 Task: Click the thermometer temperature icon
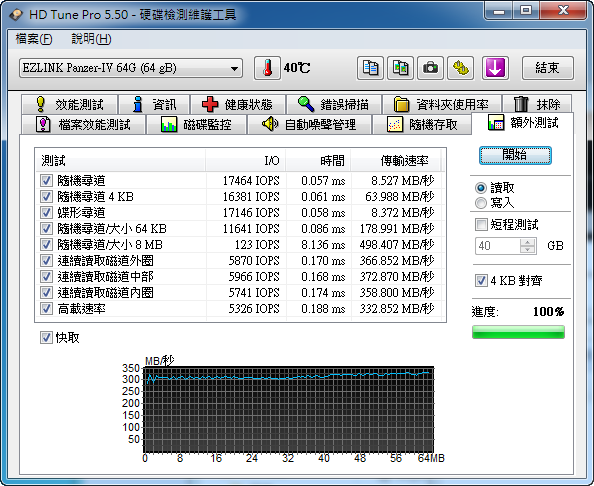pyautogui.click(x=267, y=68)
